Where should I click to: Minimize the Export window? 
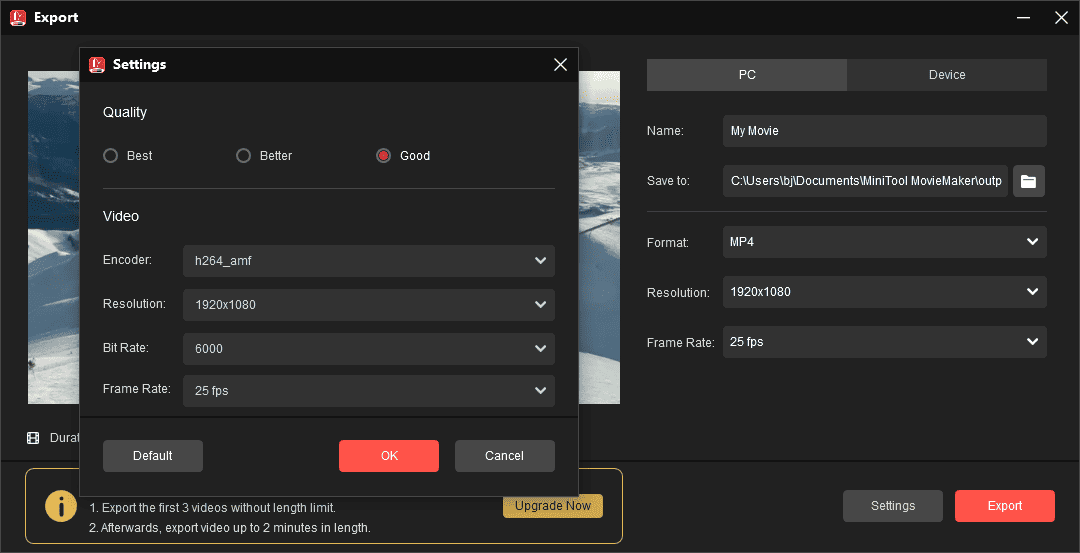[x=1024, y=18]
